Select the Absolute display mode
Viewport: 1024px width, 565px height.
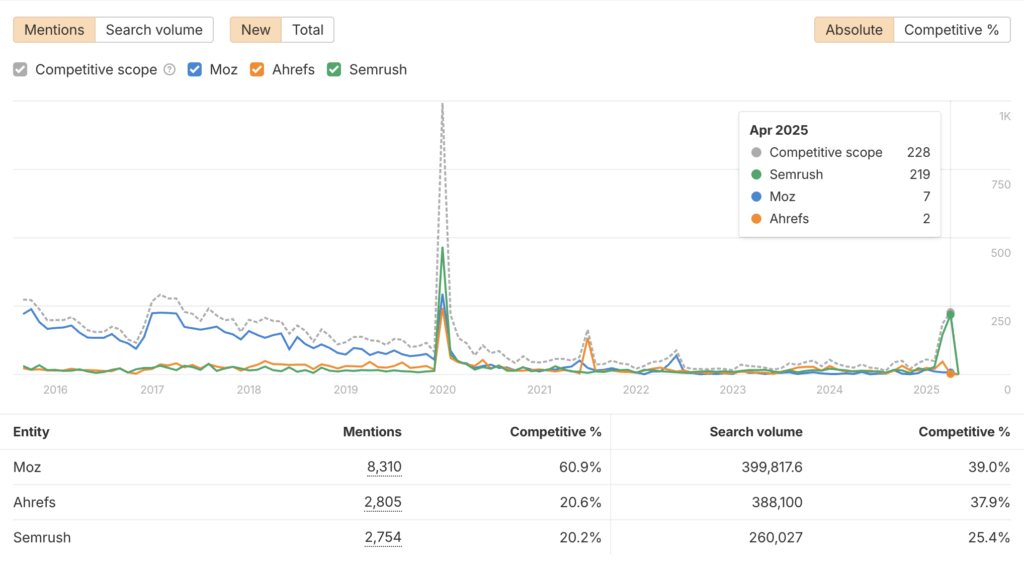tap(854, 30)
